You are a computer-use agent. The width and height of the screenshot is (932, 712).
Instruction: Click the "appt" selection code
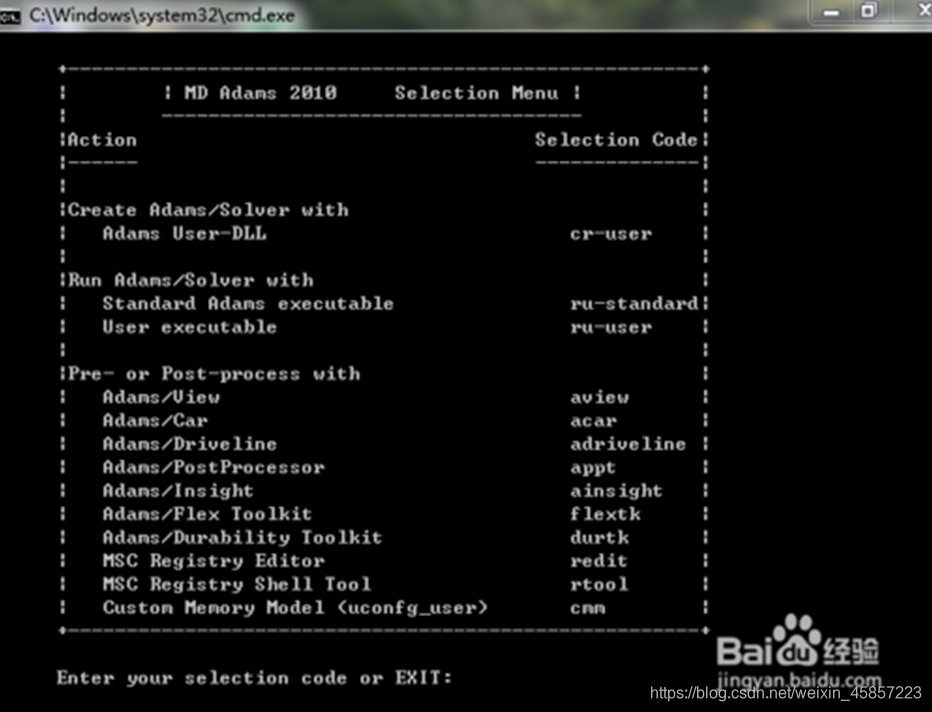[593, 468]
